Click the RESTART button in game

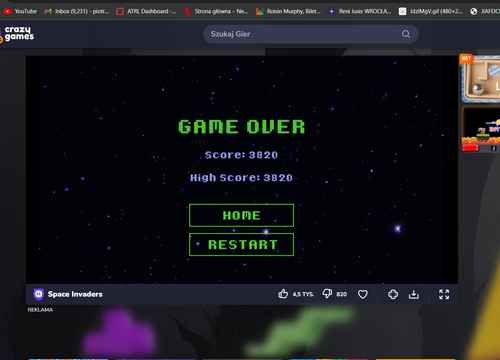pyautogui.click(x=241, y=245)
